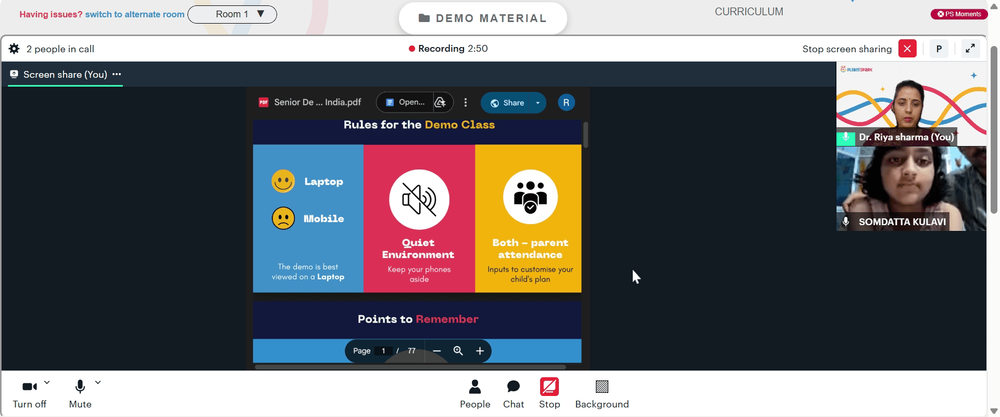This screenshot has height=417, width=1000.
Task: Open the People panel
Action: click(x=474, y=394)
